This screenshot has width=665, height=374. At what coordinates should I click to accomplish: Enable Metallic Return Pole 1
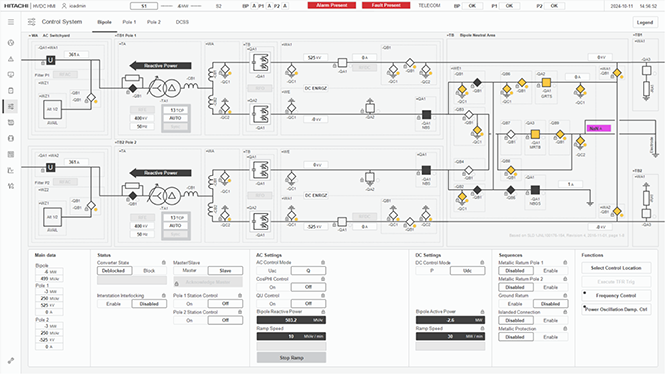[550, 271]
